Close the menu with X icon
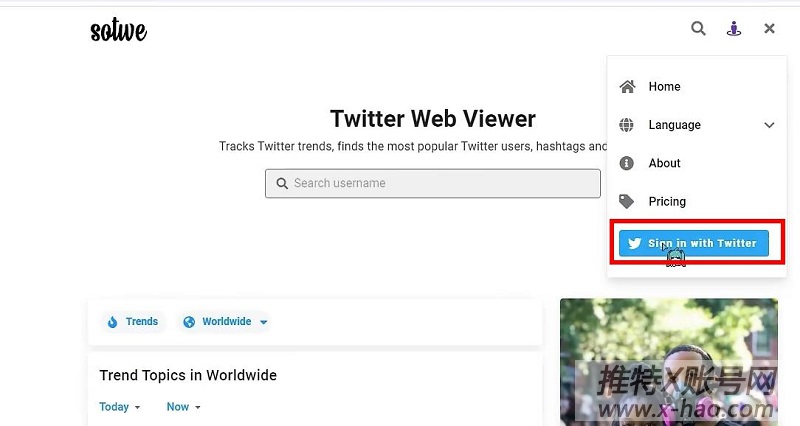The image size is (800, 426). [769, 29]
